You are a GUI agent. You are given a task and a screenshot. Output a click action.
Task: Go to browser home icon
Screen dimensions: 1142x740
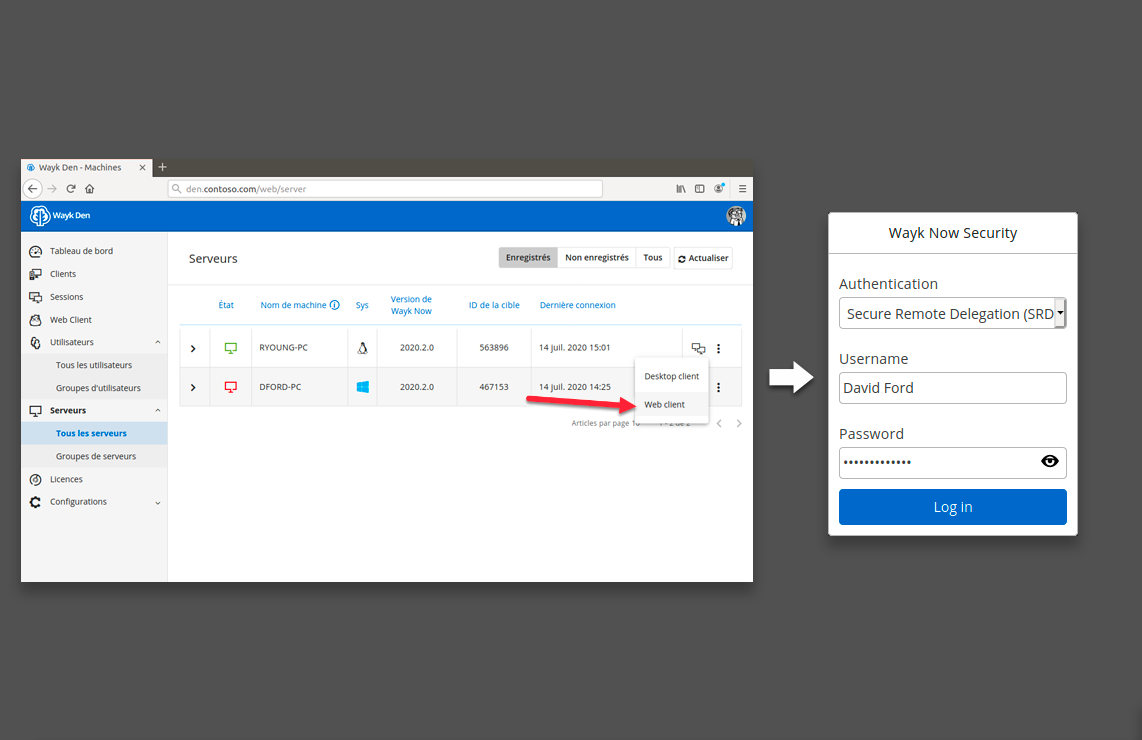pyautogui.click(x=90, y=189)
